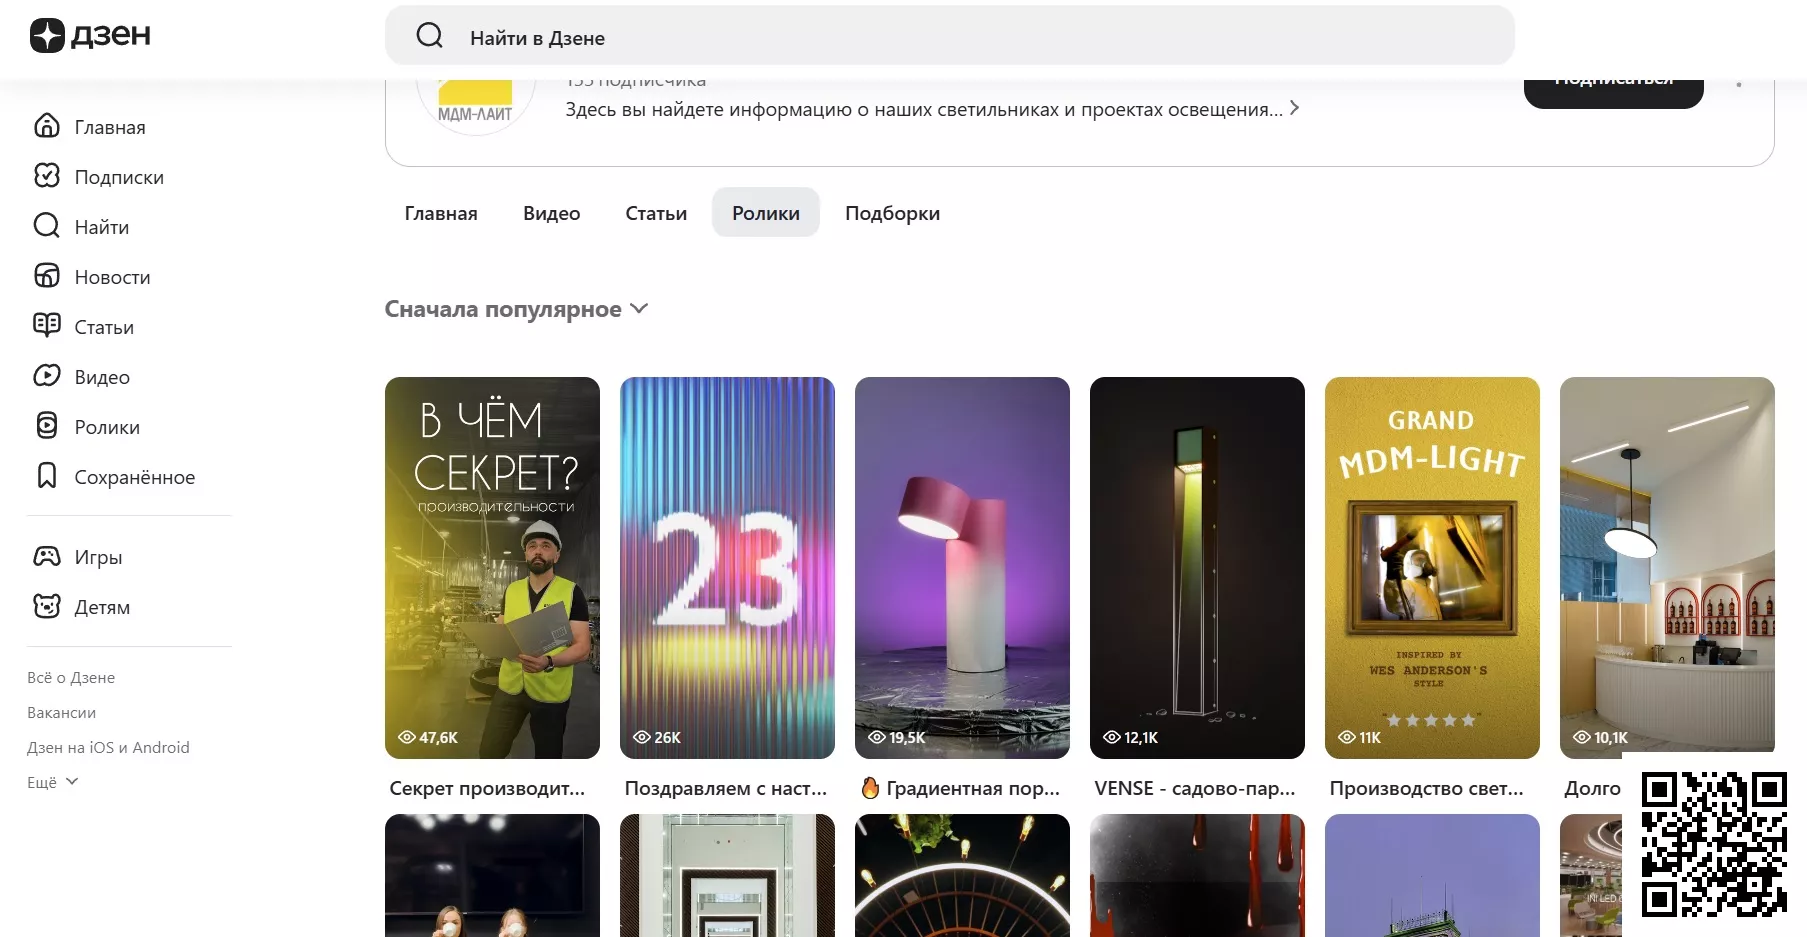Switch to the Видео channel tab
The width and height of the screenshot is (1807, 937).
coord(551,213)
